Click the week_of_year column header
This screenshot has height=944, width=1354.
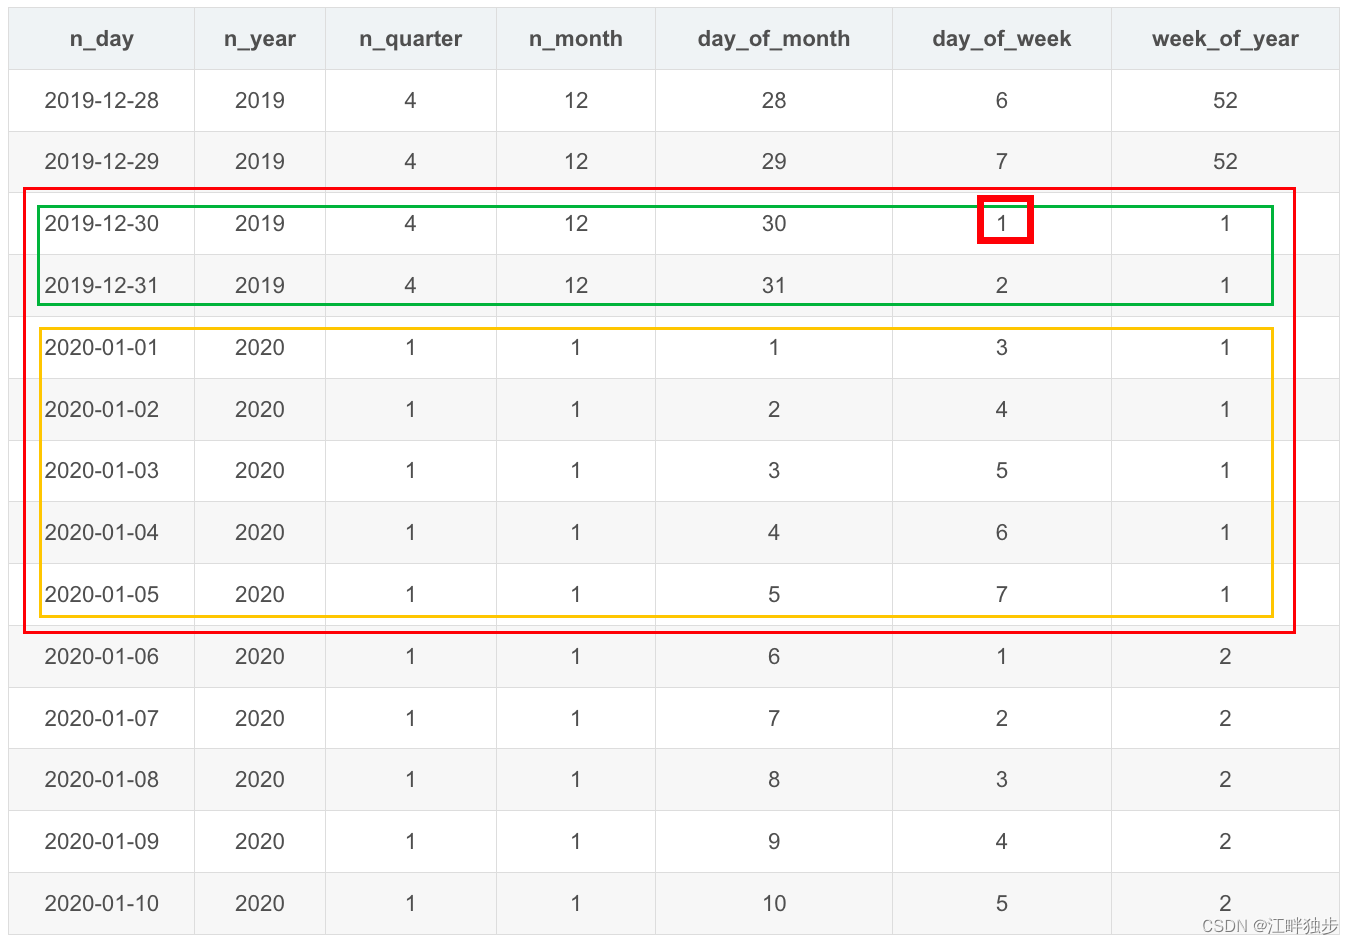pyautogui.click(x=1225, y=39)
